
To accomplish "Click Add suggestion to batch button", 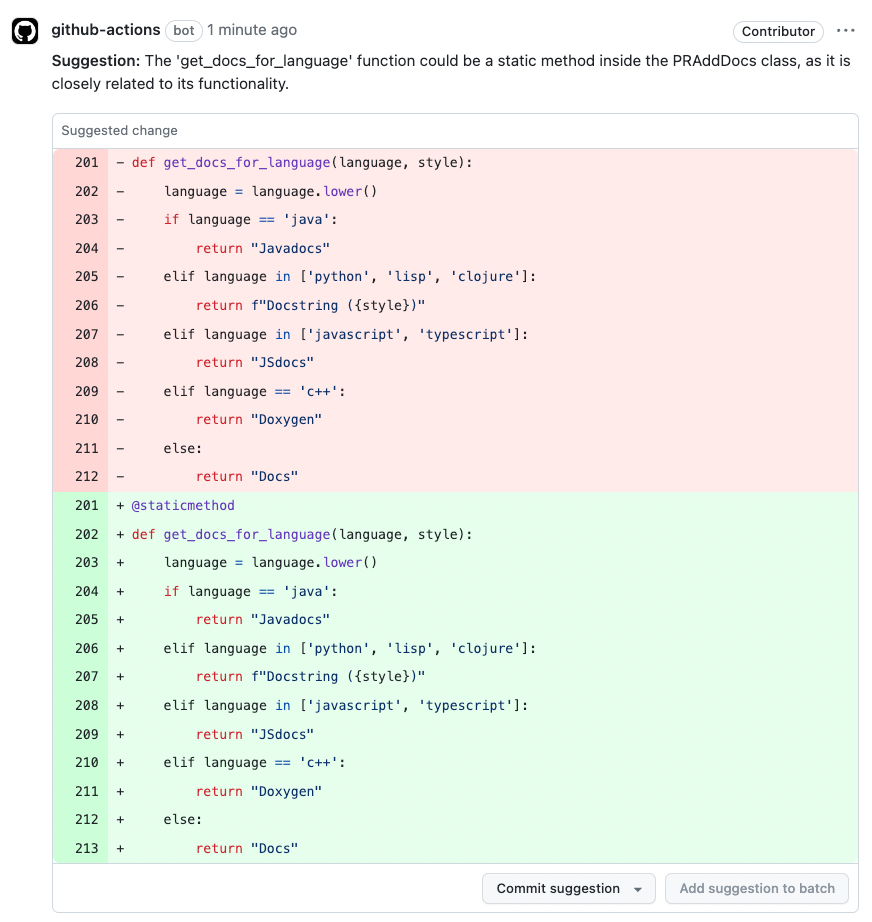I will (757, 888).
